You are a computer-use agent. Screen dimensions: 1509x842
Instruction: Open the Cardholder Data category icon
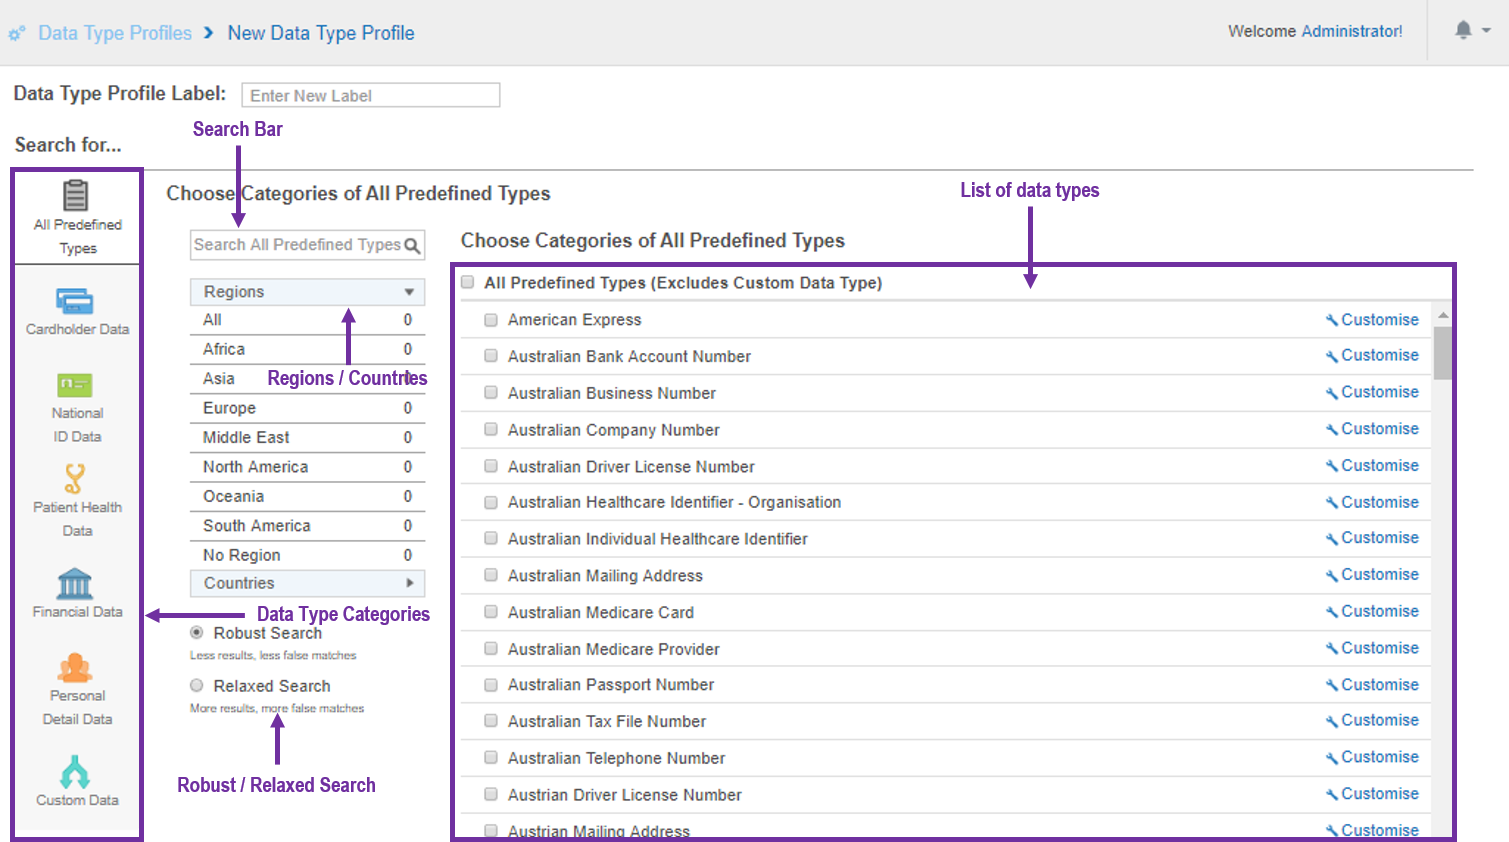[75, 301]
